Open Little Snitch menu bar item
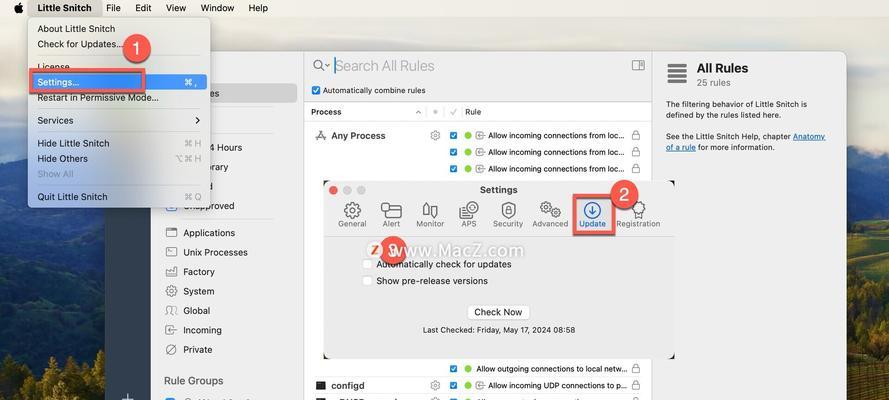 (x=65, y=8)
